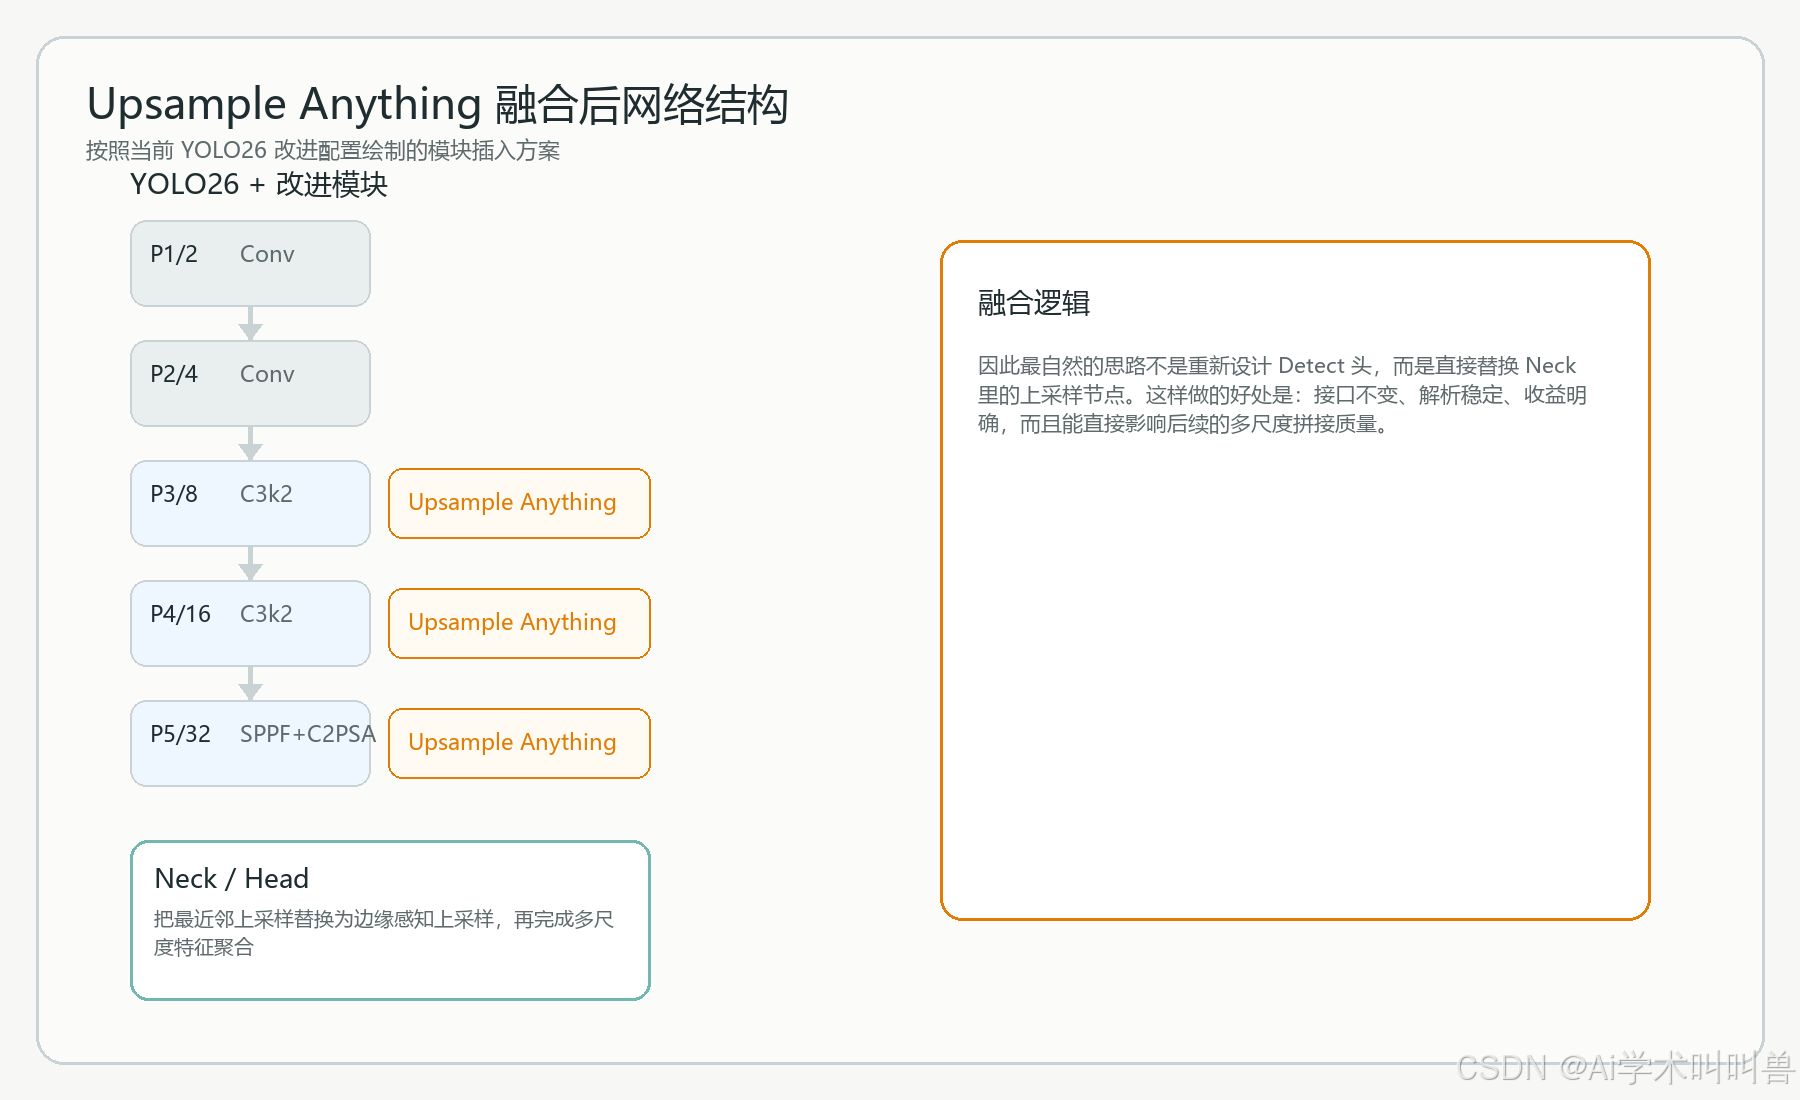Screen dimensions: 1800x1100
Task: Click Upsample Anything box beside P5/32
Action: coord(519,743)
